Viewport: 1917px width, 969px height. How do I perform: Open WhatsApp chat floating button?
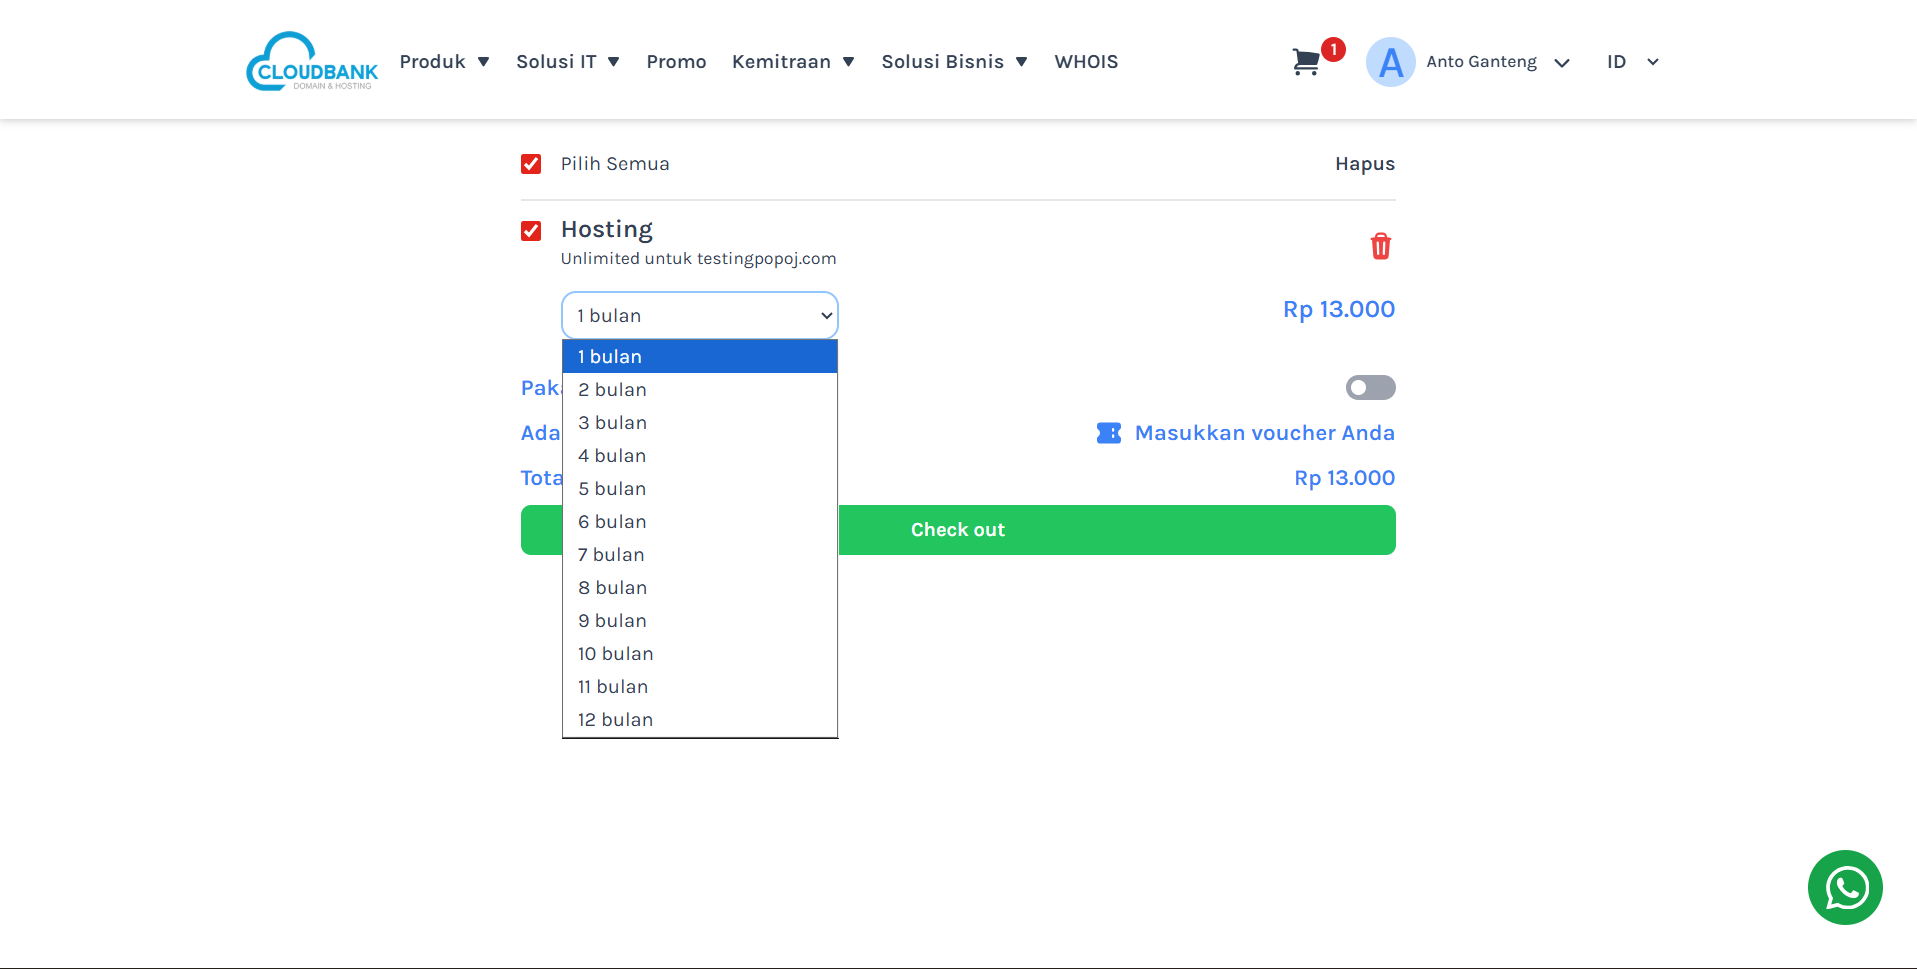[x=1844, y=887]
